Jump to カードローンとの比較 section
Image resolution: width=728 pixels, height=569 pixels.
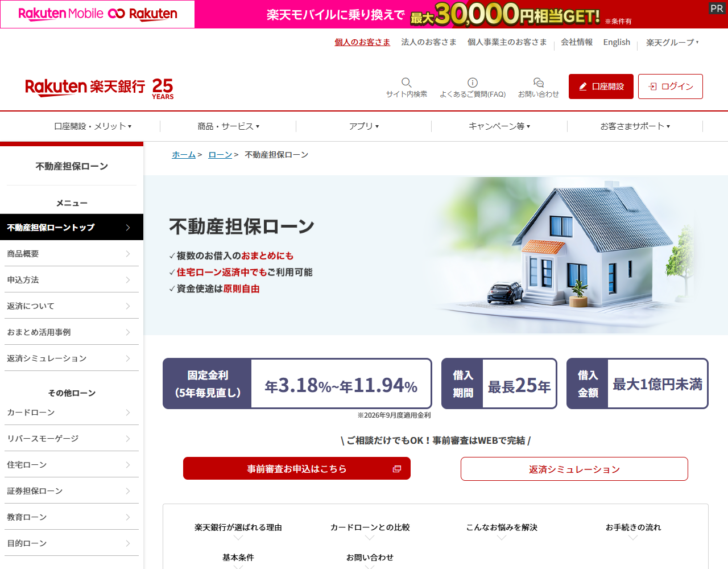click(370, 527)
